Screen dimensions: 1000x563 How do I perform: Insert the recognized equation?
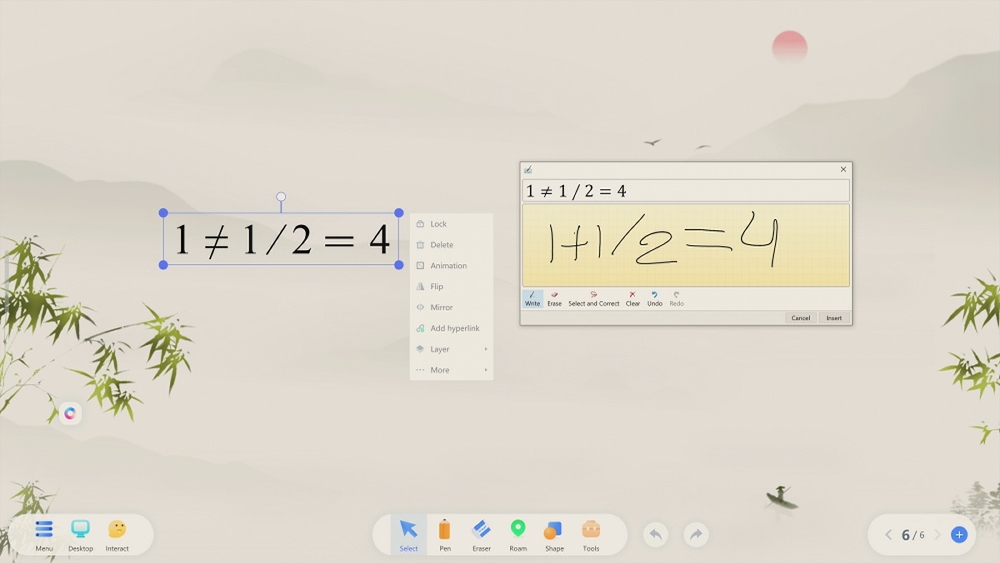pyautogui.click(x=834, y=318)
